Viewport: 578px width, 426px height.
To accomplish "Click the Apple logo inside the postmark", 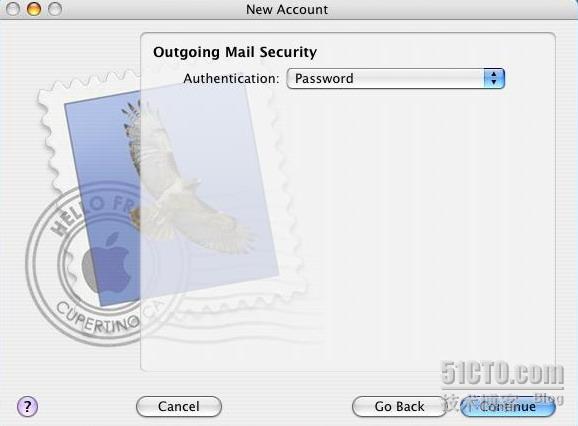I will (x=106, y=262).
